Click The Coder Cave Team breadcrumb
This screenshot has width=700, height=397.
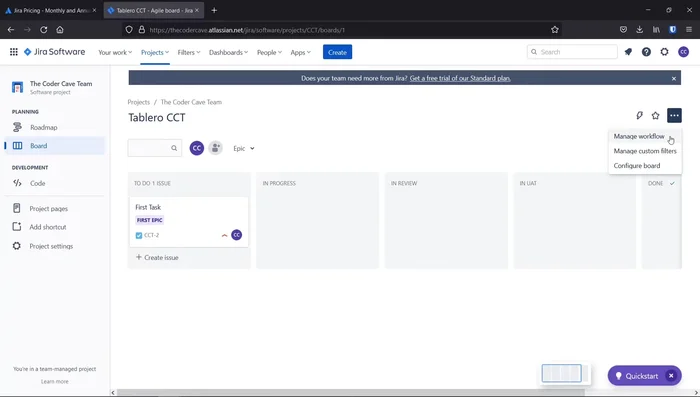191,102
